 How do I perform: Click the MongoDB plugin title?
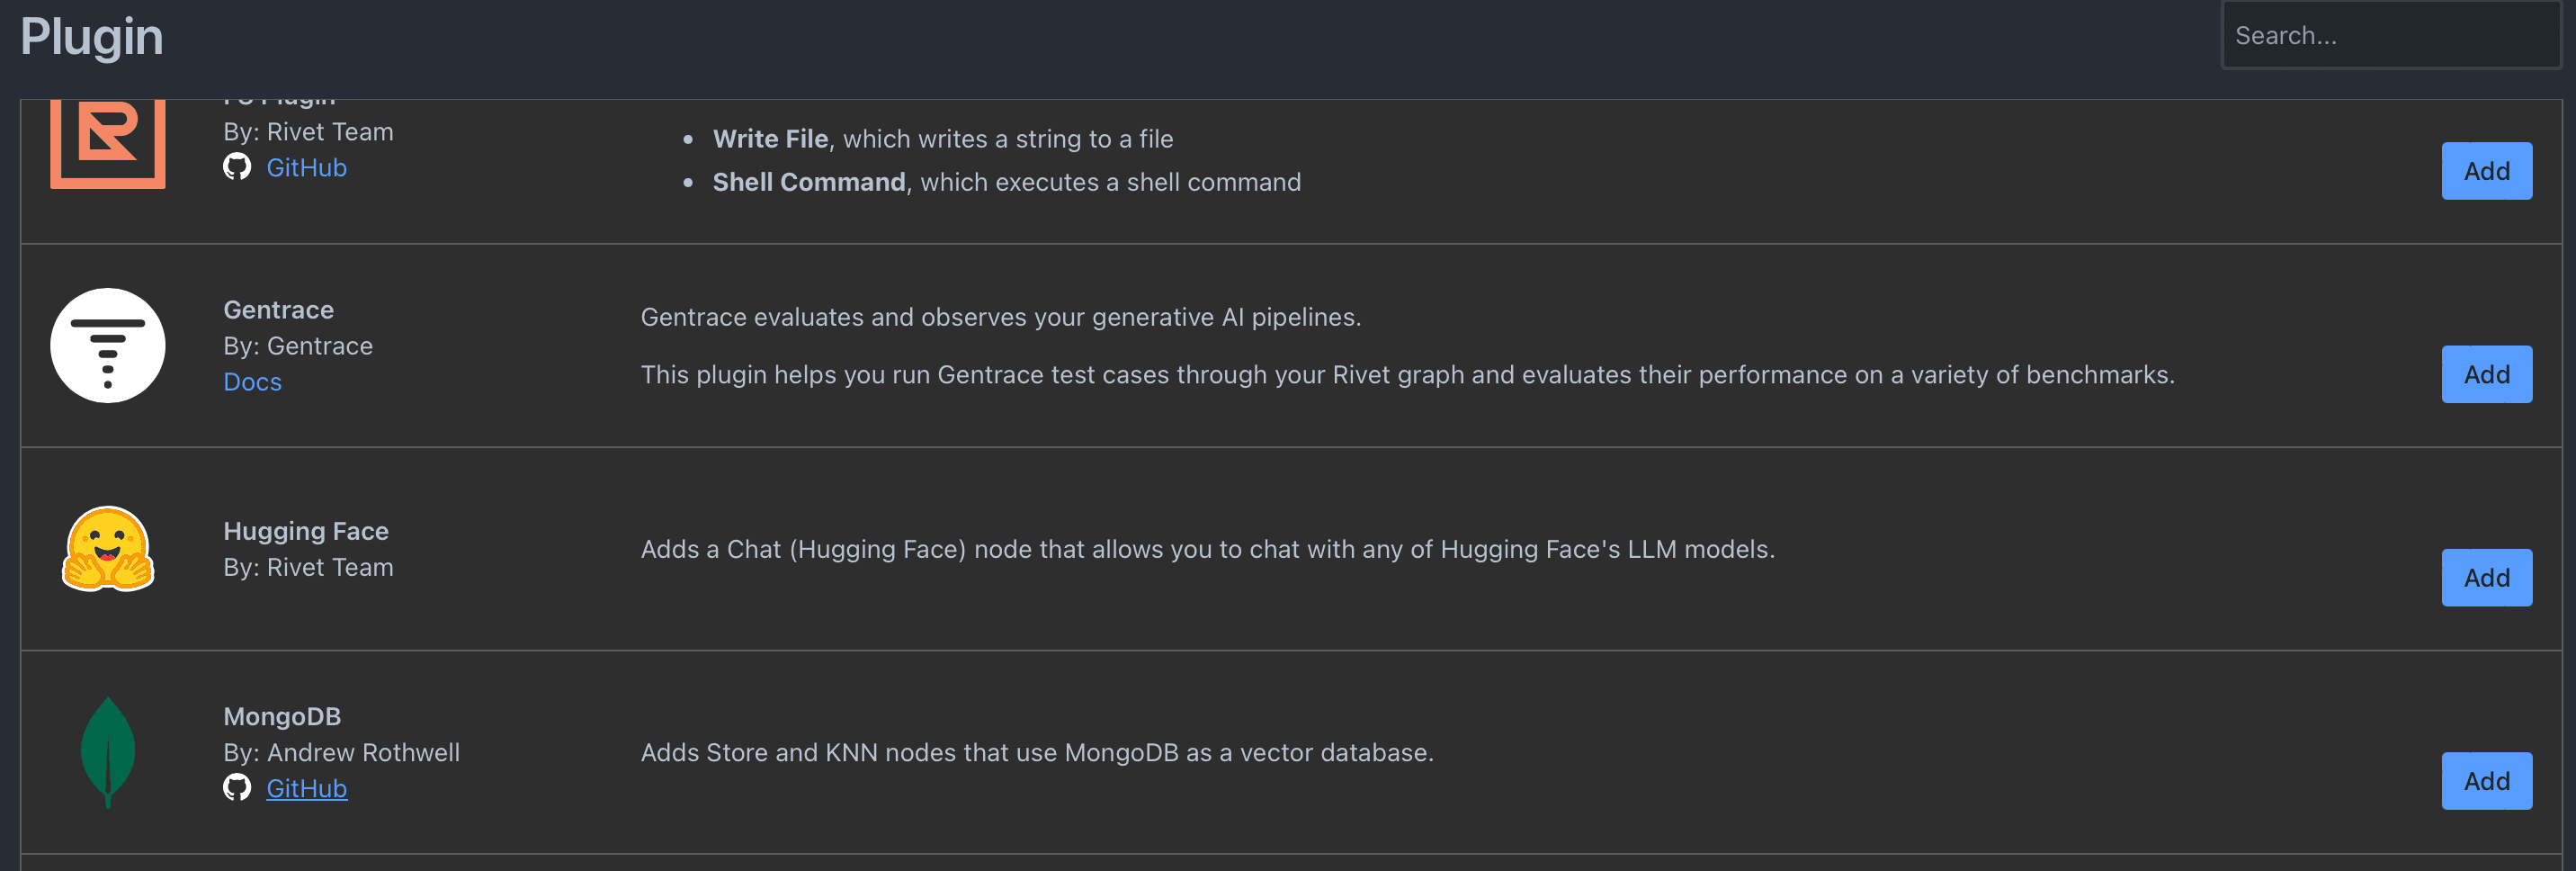click(282, 716)
